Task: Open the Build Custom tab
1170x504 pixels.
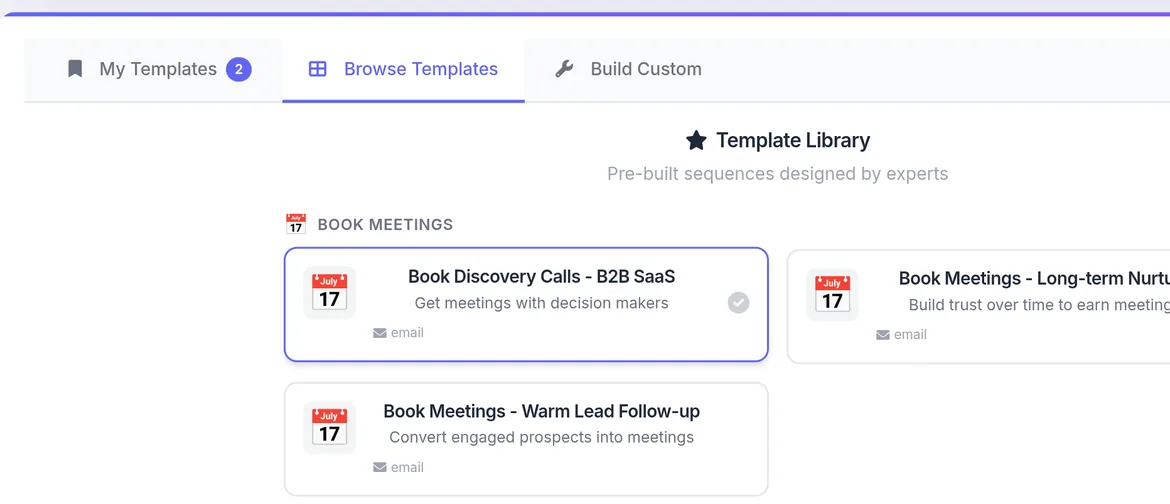Action: click(x=645, y=69)
